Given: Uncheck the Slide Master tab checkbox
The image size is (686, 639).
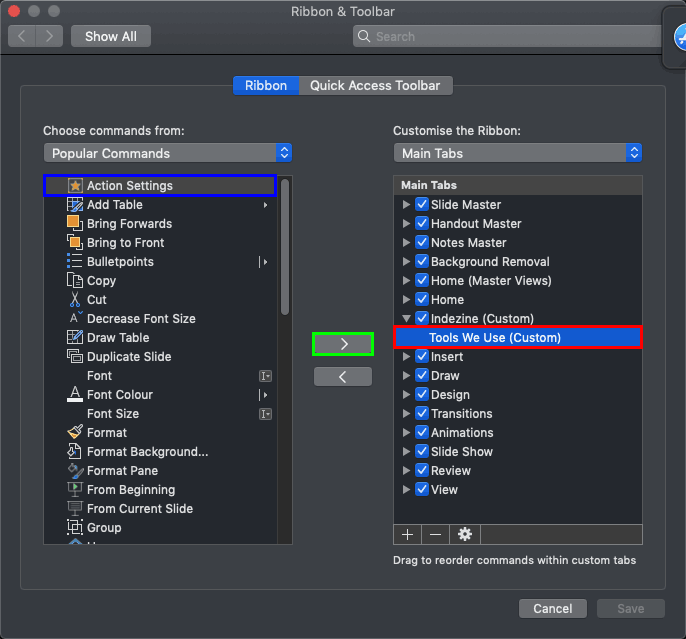Looking at the screenshot, I should pos(422,204).
